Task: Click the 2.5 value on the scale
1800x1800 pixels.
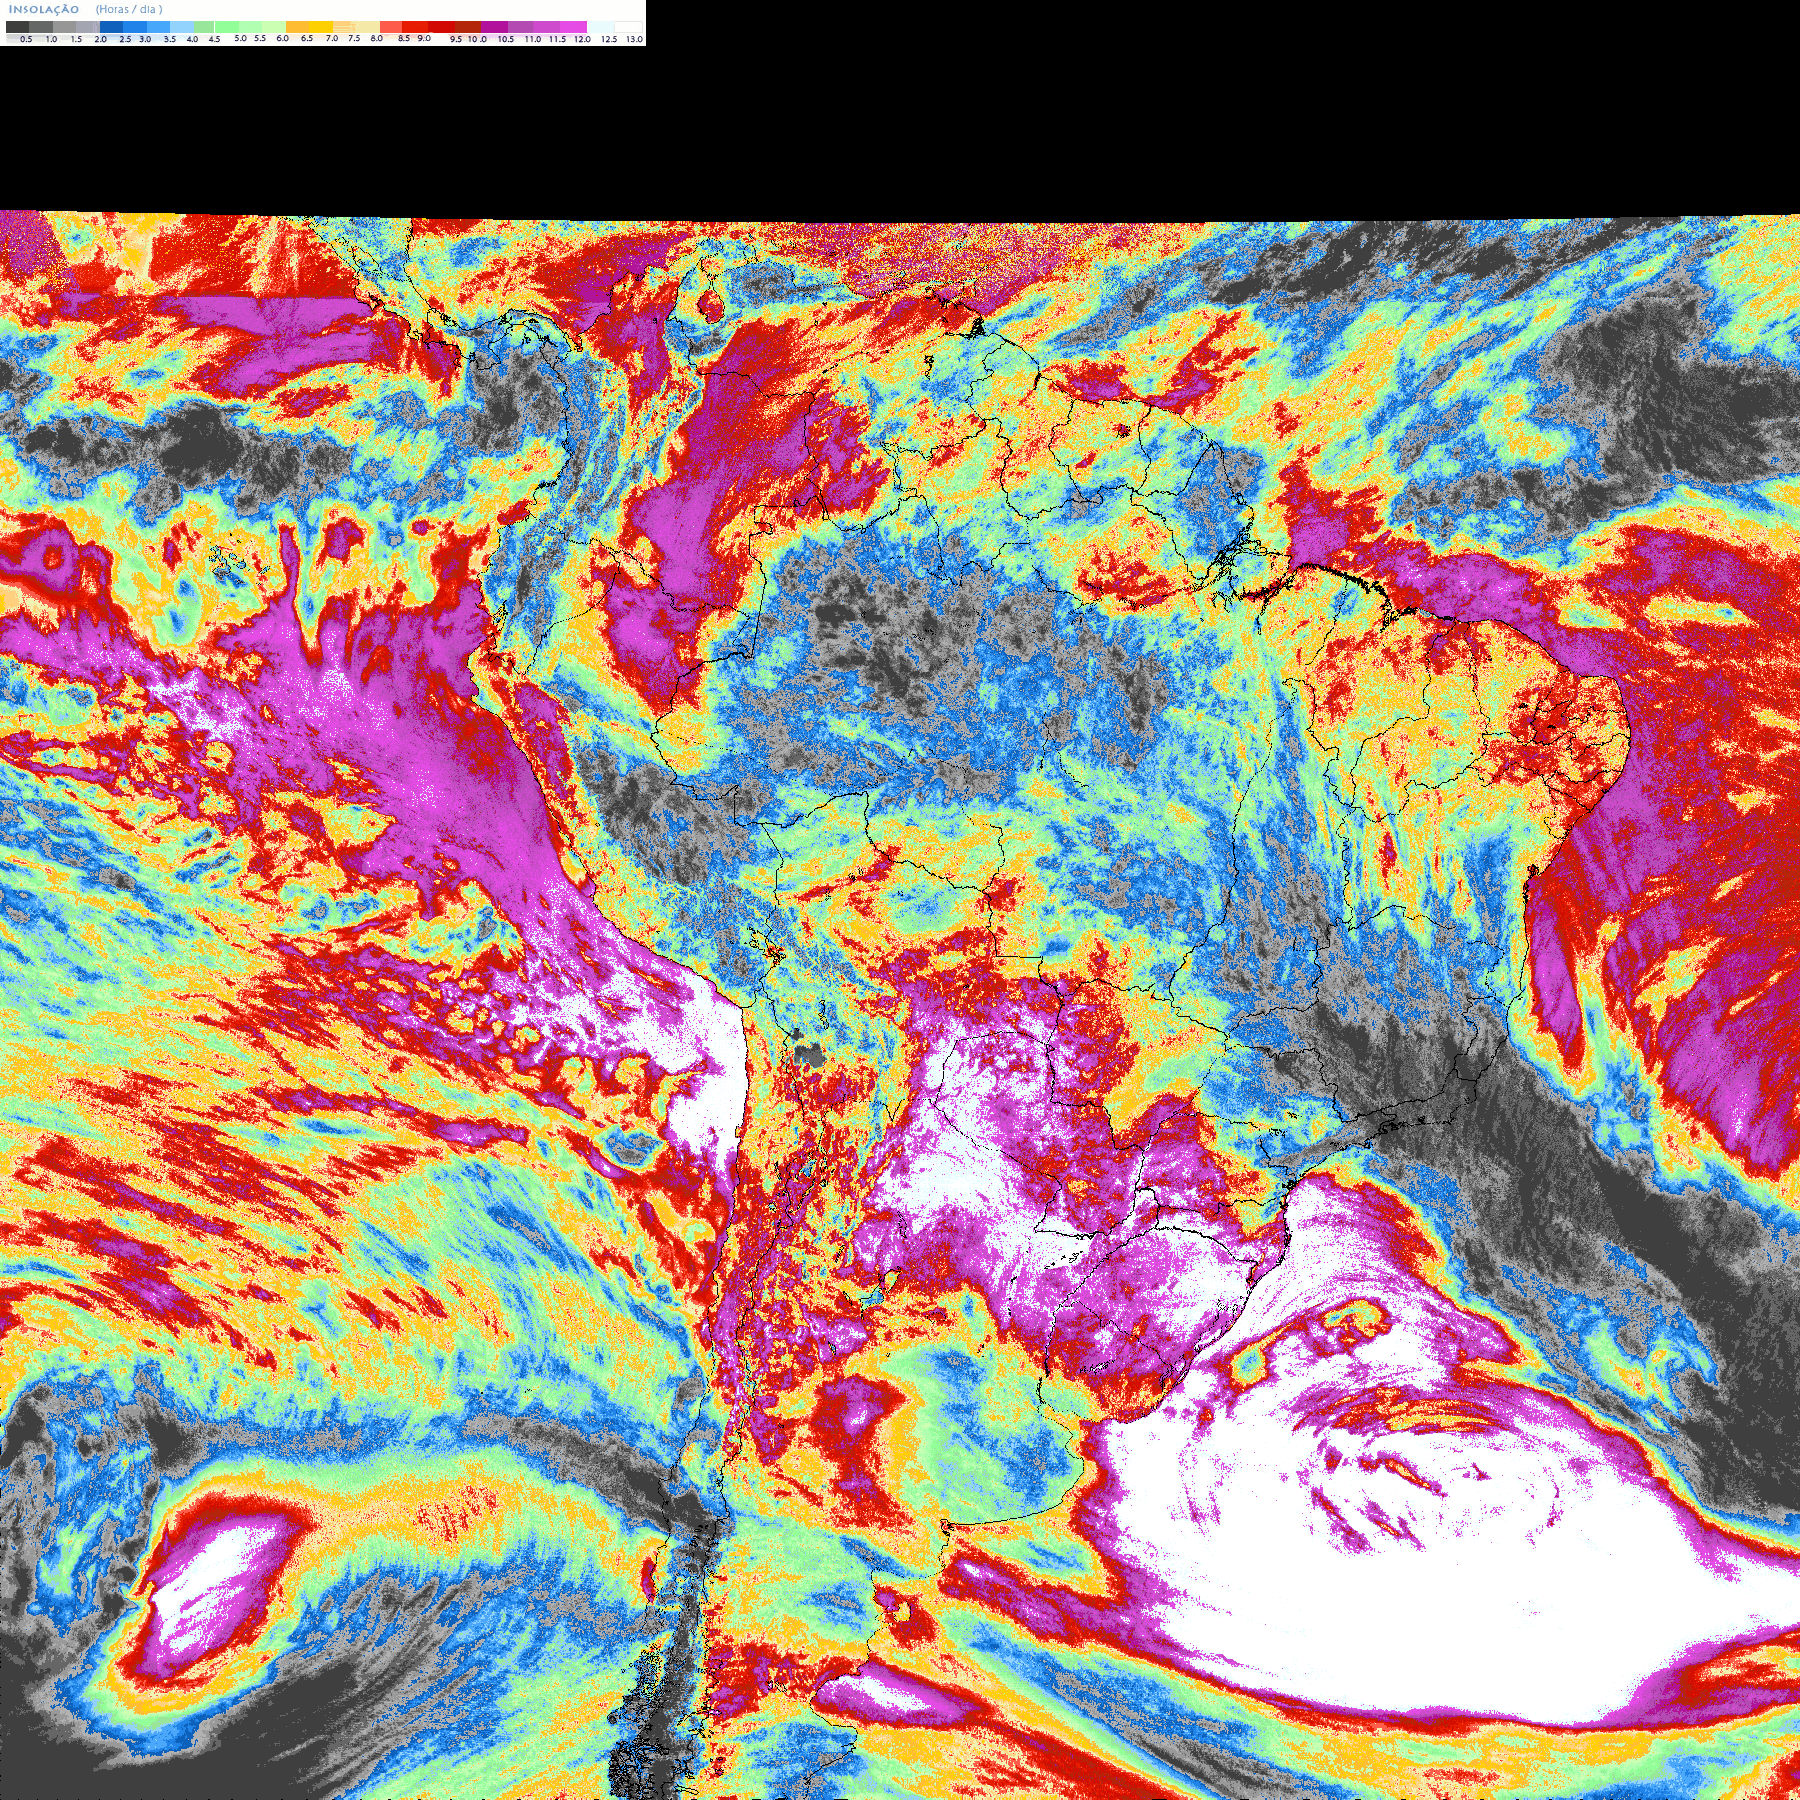Action: tap(125, 39)
